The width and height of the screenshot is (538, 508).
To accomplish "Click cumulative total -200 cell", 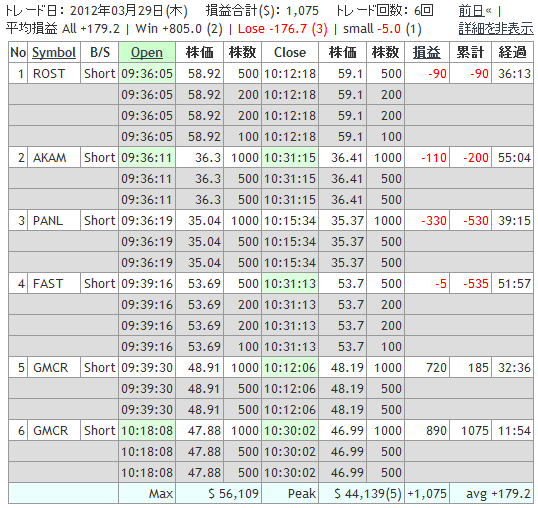I will (x=470, y=157).
